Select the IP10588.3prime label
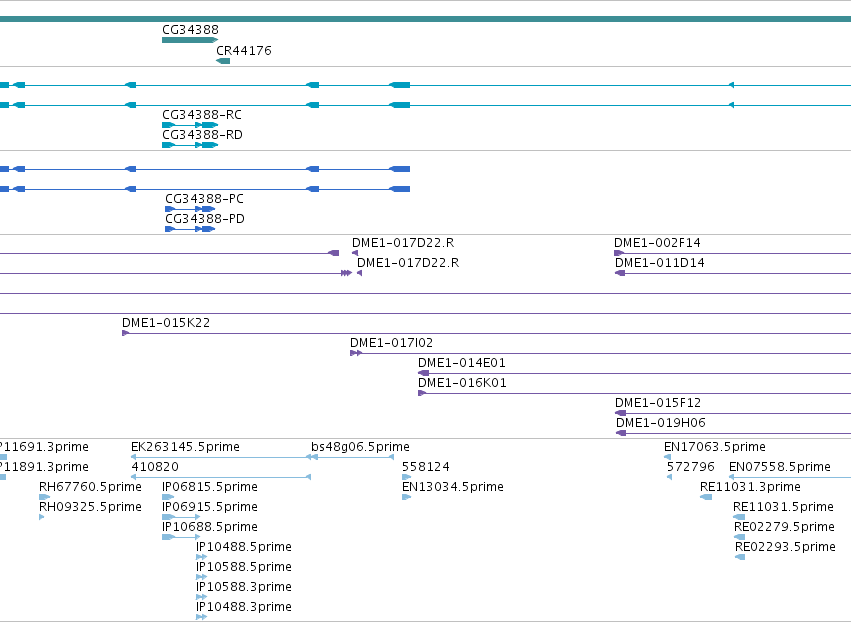The height and width of the screenshot is (622, 851). tap(244, 587)
